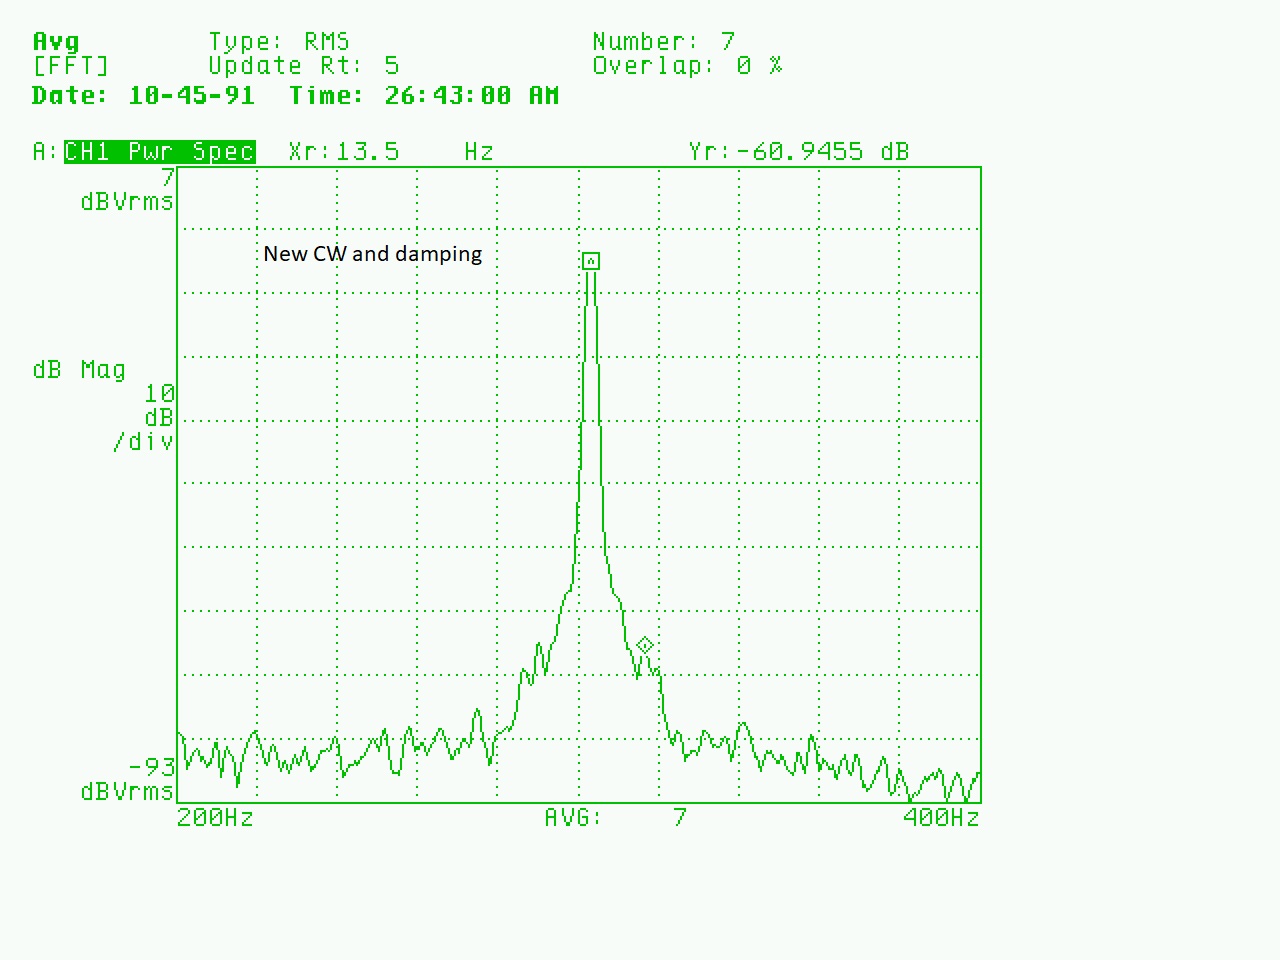Click the bottom scale value -93 dBVrms
Viewport: 1280px width, 960px height.
coord(128,779)
